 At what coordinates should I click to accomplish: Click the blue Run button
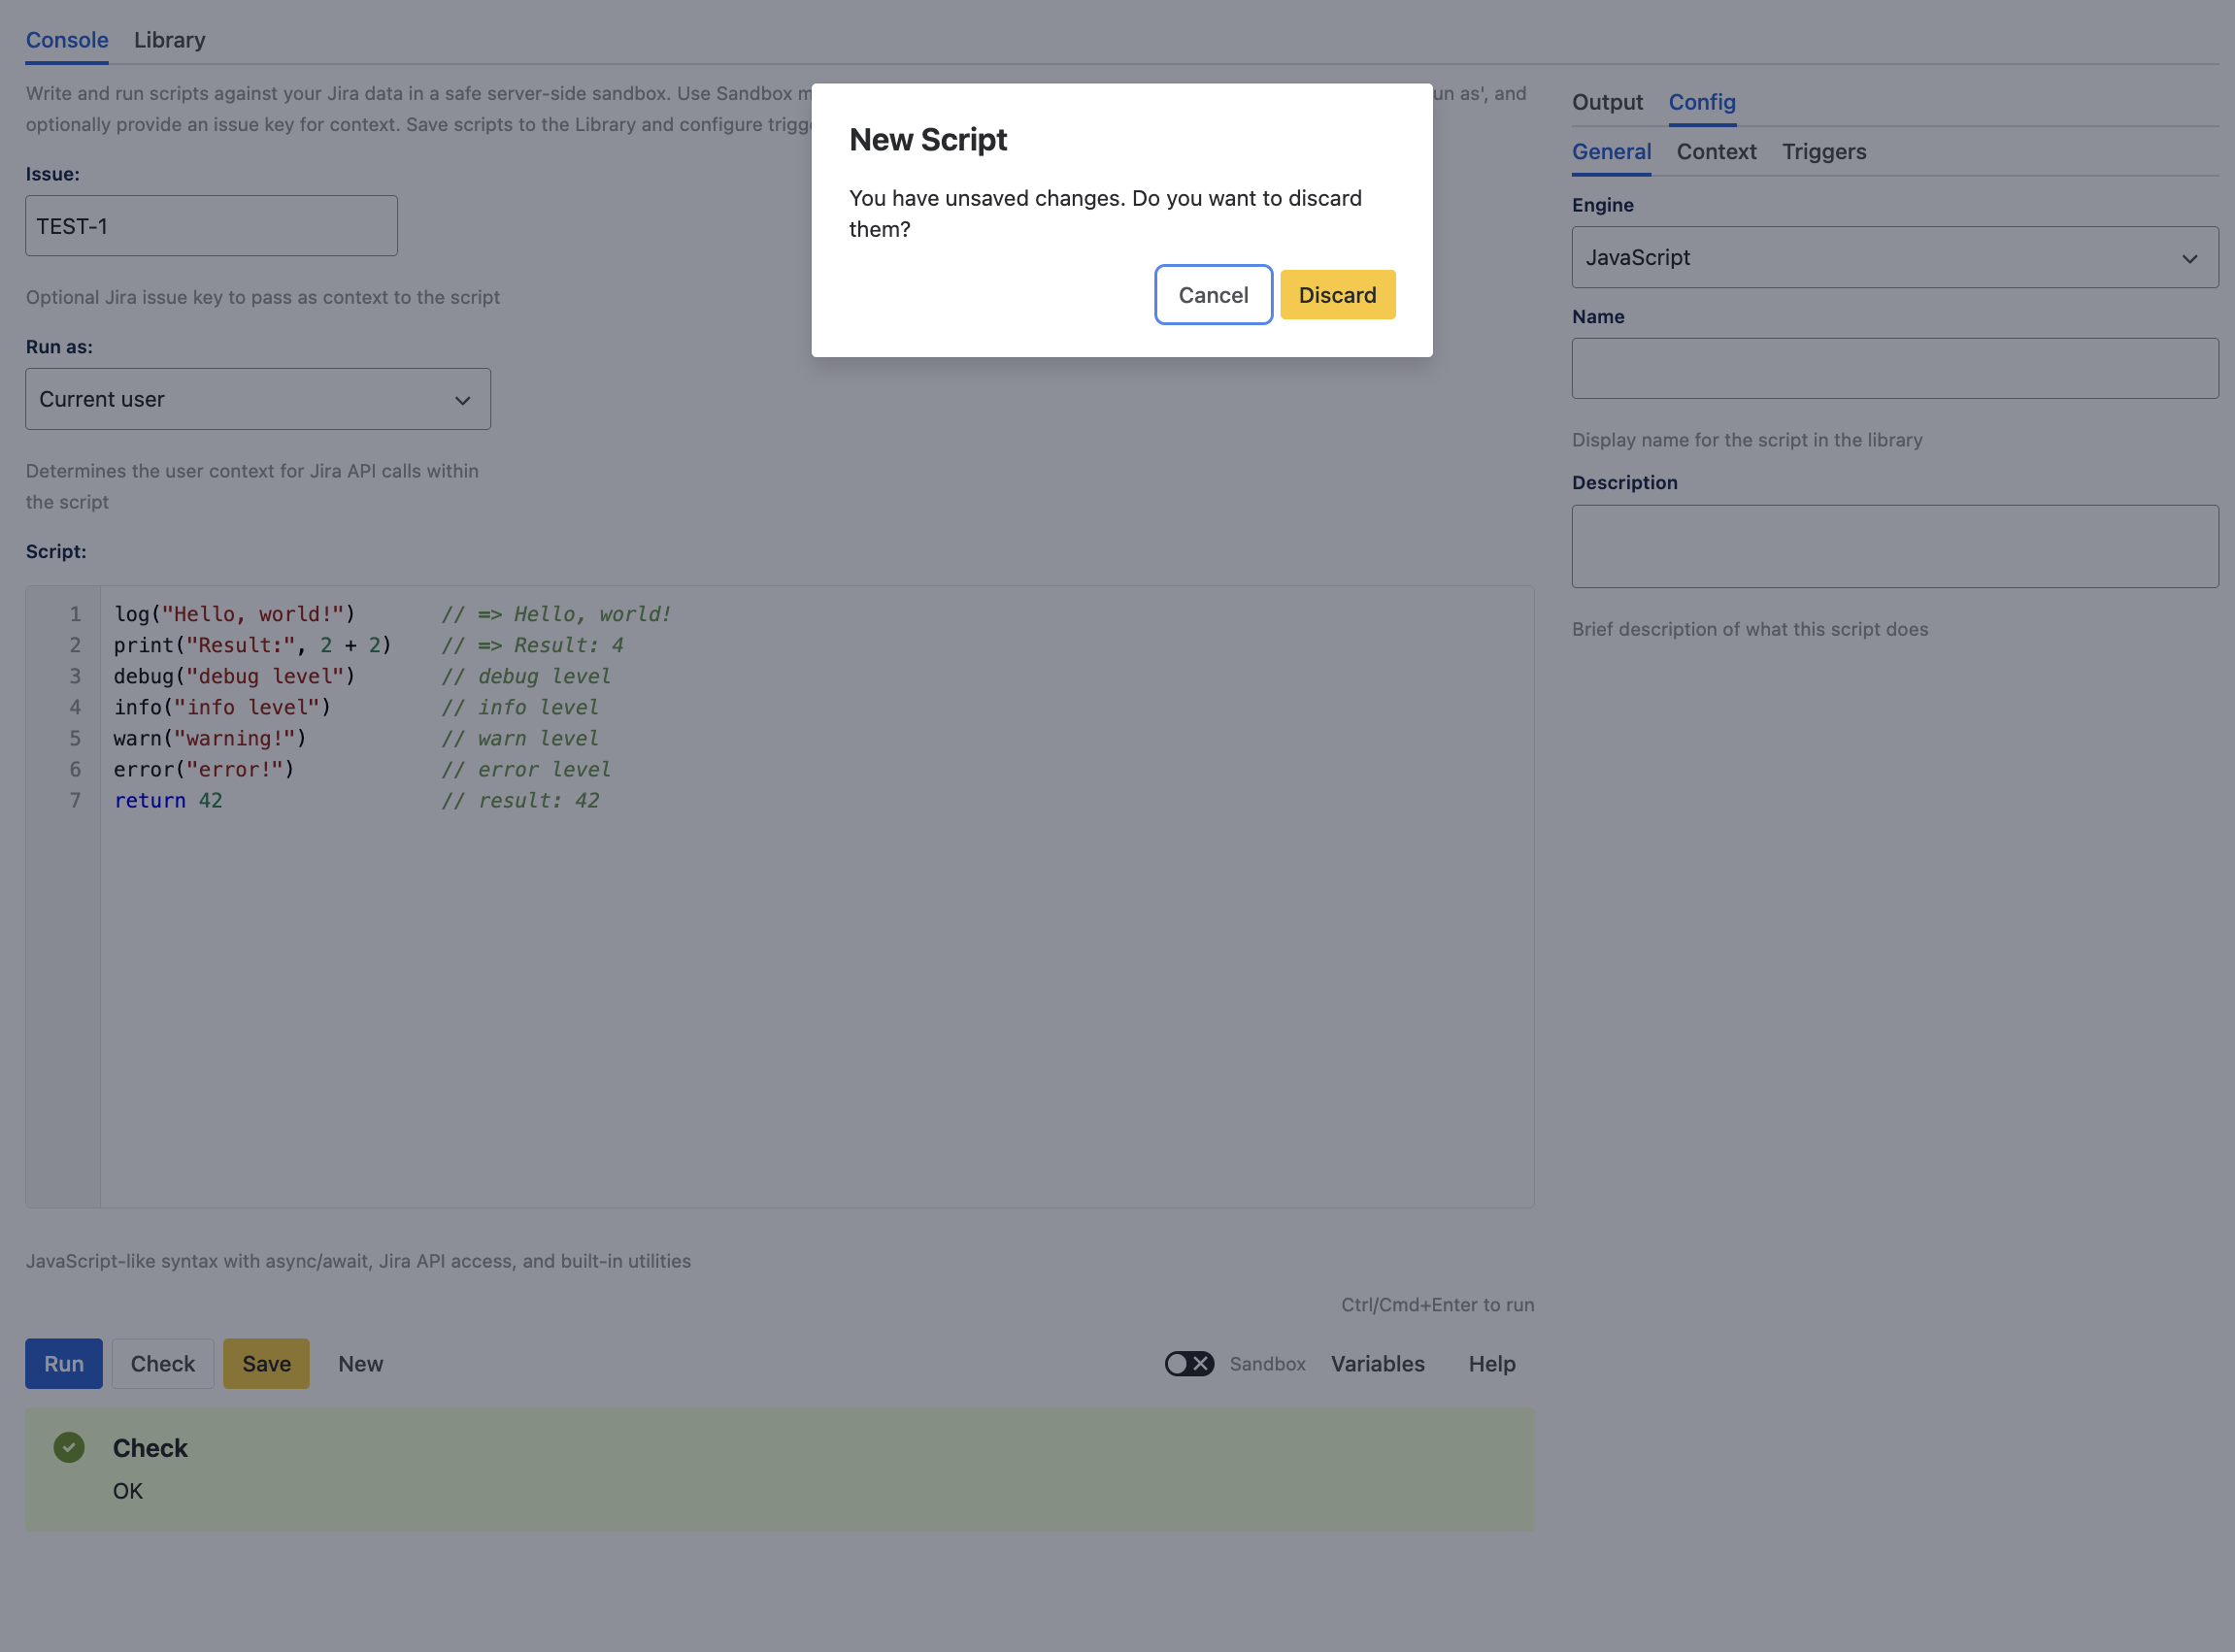63,1364
